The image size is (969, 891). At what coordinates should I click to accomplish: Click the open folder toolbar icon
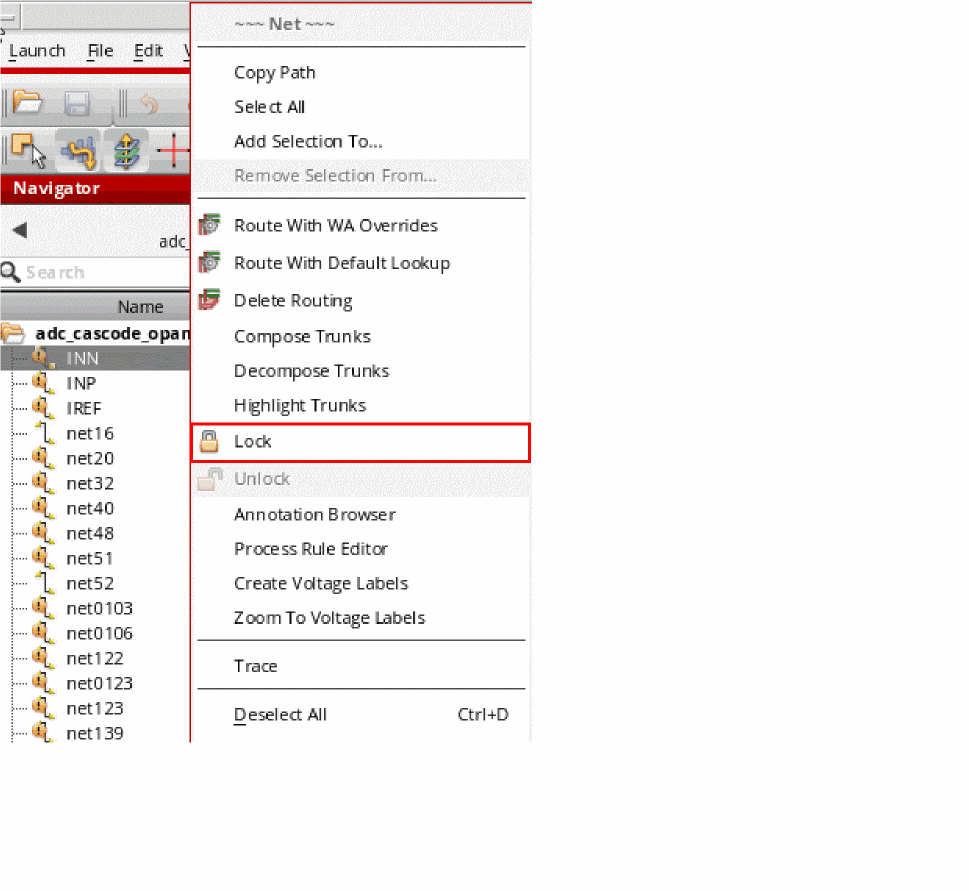pyautogui.click(x=27, y=103)
